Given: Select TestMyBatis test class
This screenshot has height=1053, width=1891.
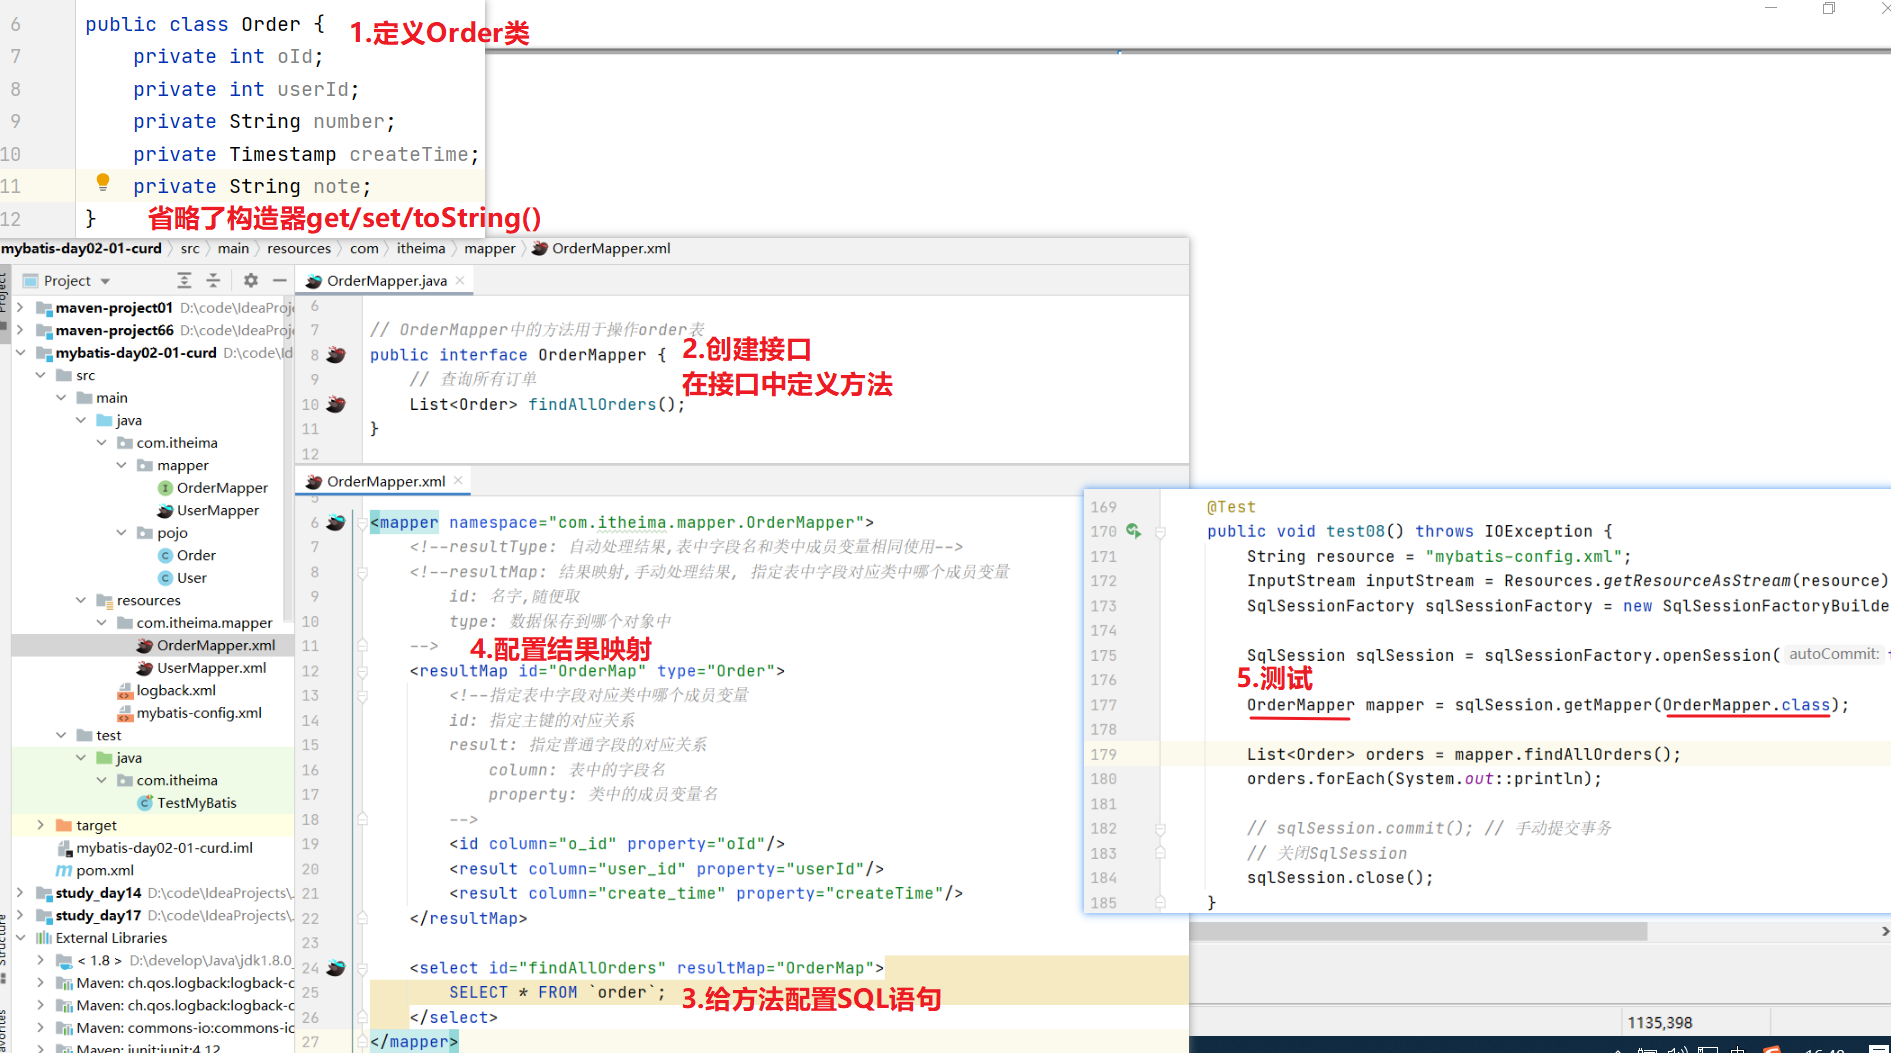Looking at the screenshot, I should pyautogui.click(x=187, y=803).
